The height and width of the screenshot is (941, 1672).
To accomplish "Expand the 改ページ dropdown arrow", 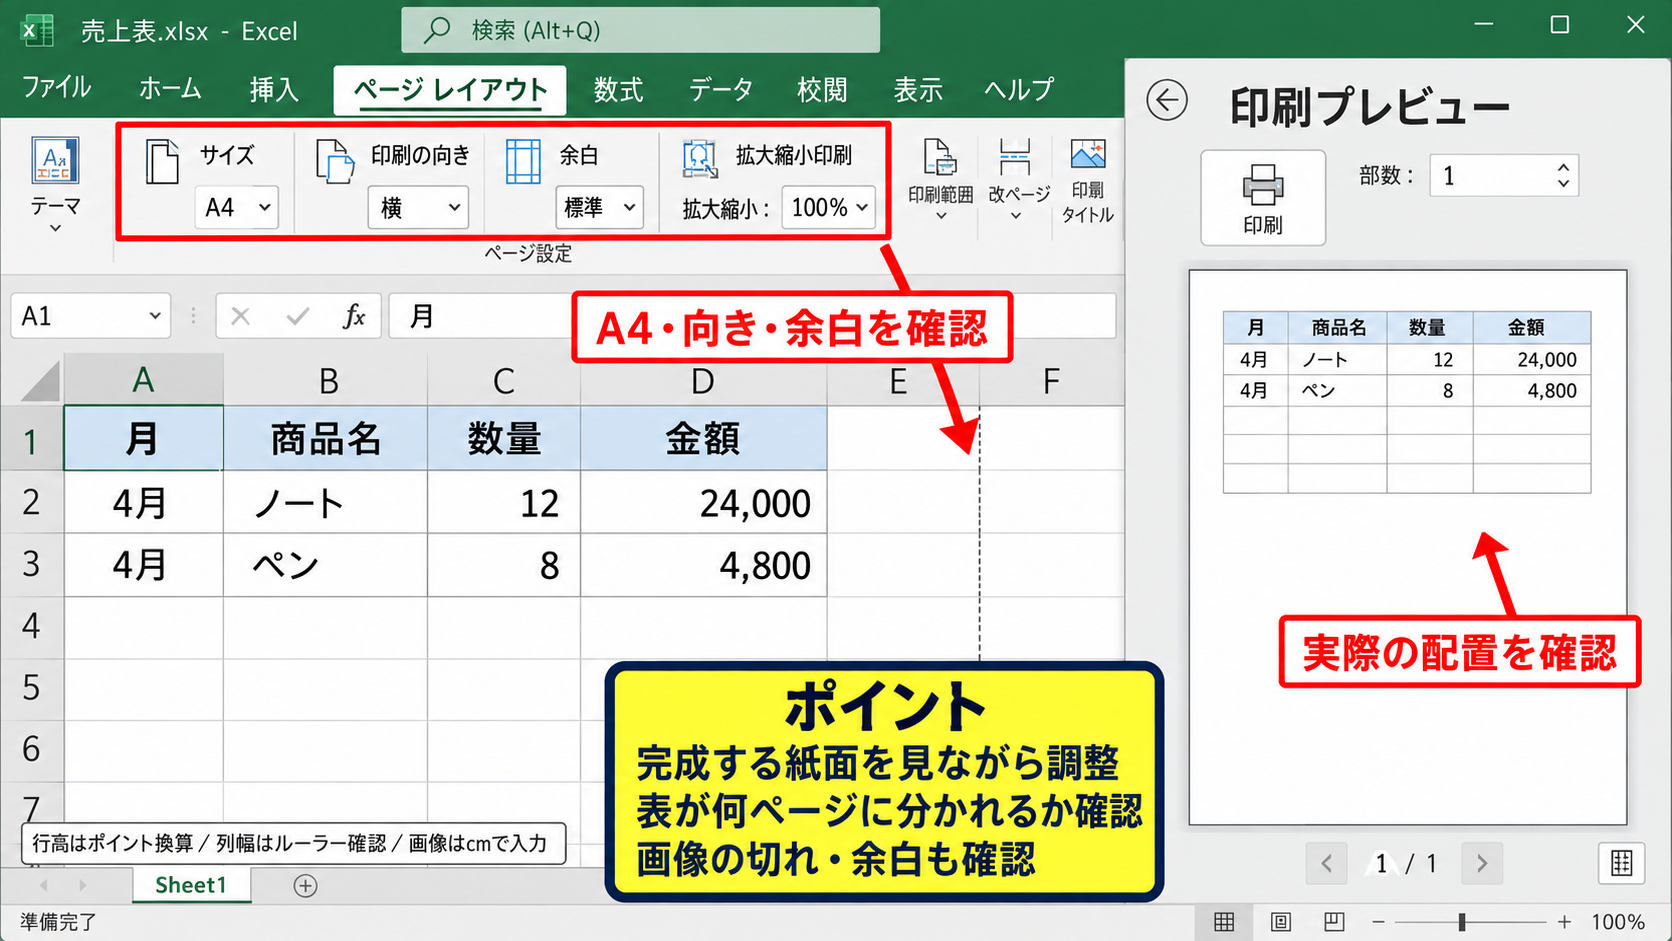I will 1016,216.
